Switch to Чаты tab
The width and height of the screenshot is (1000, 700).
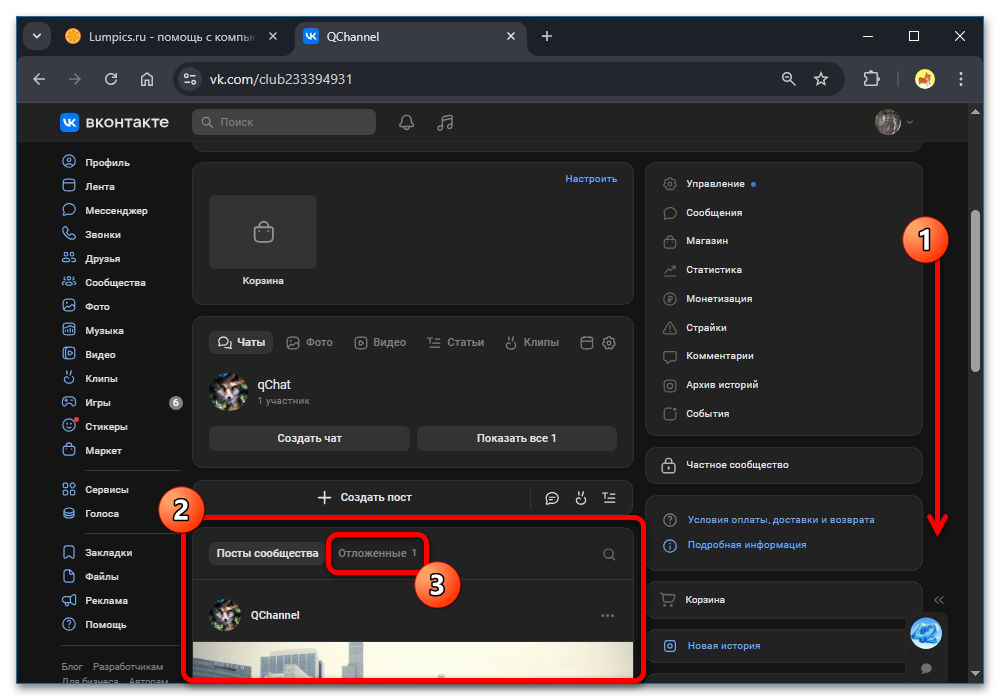coord(241,343)
